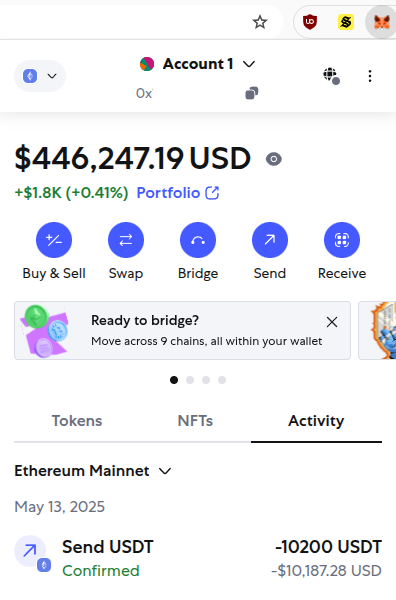Bookmark the page with the star icon
Viewport: 396px width, 600px height.
point(260,22)
